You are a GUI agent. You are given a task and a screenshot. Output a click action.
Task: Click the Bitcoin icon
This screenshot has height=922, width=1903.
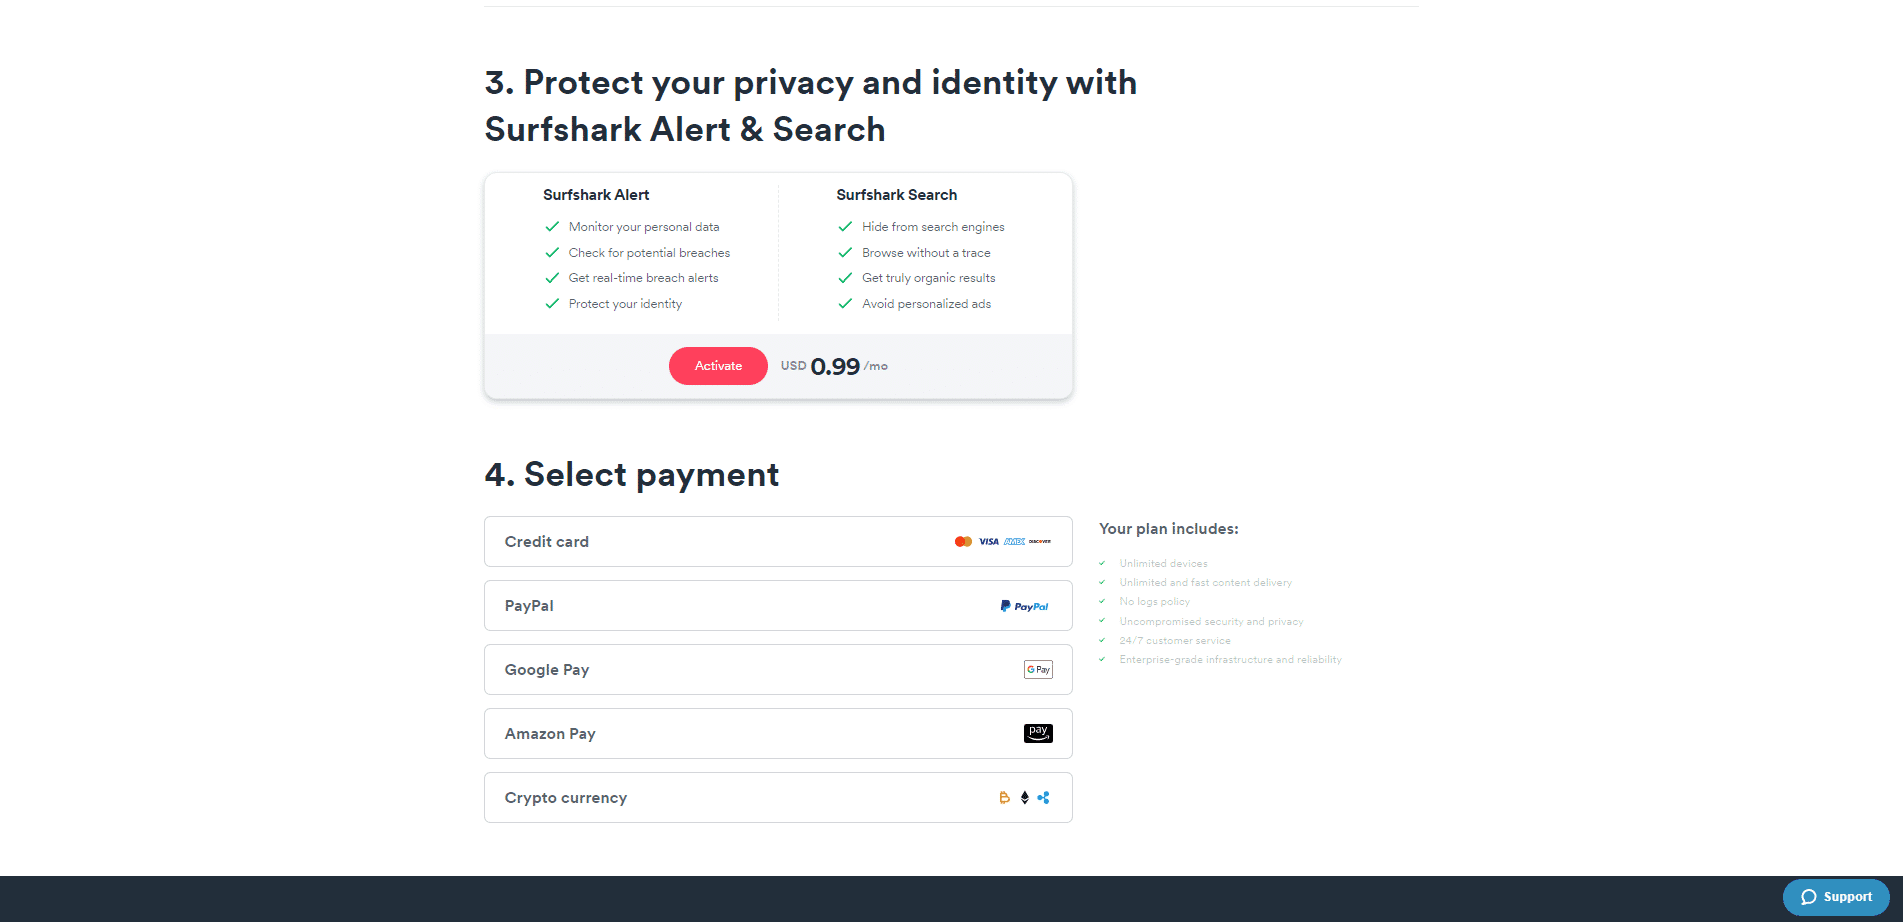click(1005, 798)
